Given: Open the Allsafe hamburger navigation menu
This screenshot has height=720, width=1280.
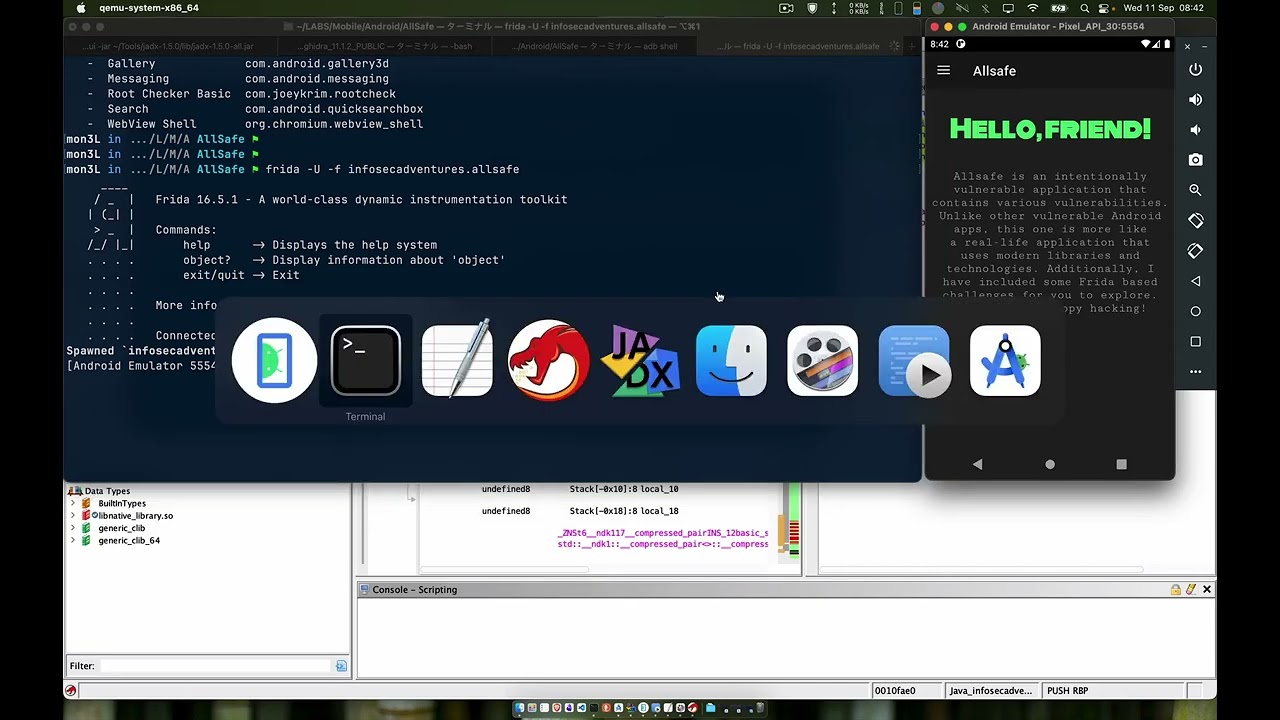Looking at the screenshot, I should tap(943, 71).
